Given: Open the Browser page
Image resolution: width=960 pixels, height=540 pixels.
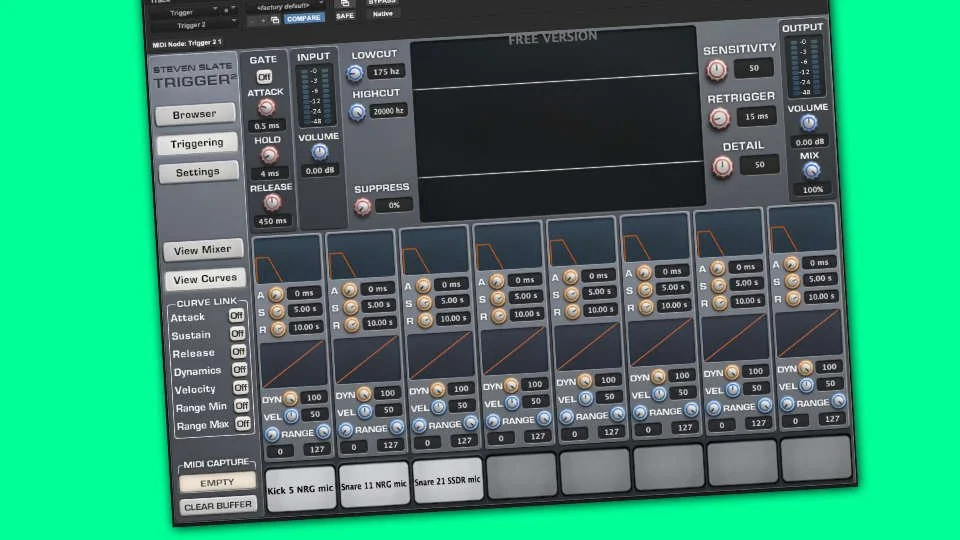Looking at the screenshot, I should [x=194, y=114].
